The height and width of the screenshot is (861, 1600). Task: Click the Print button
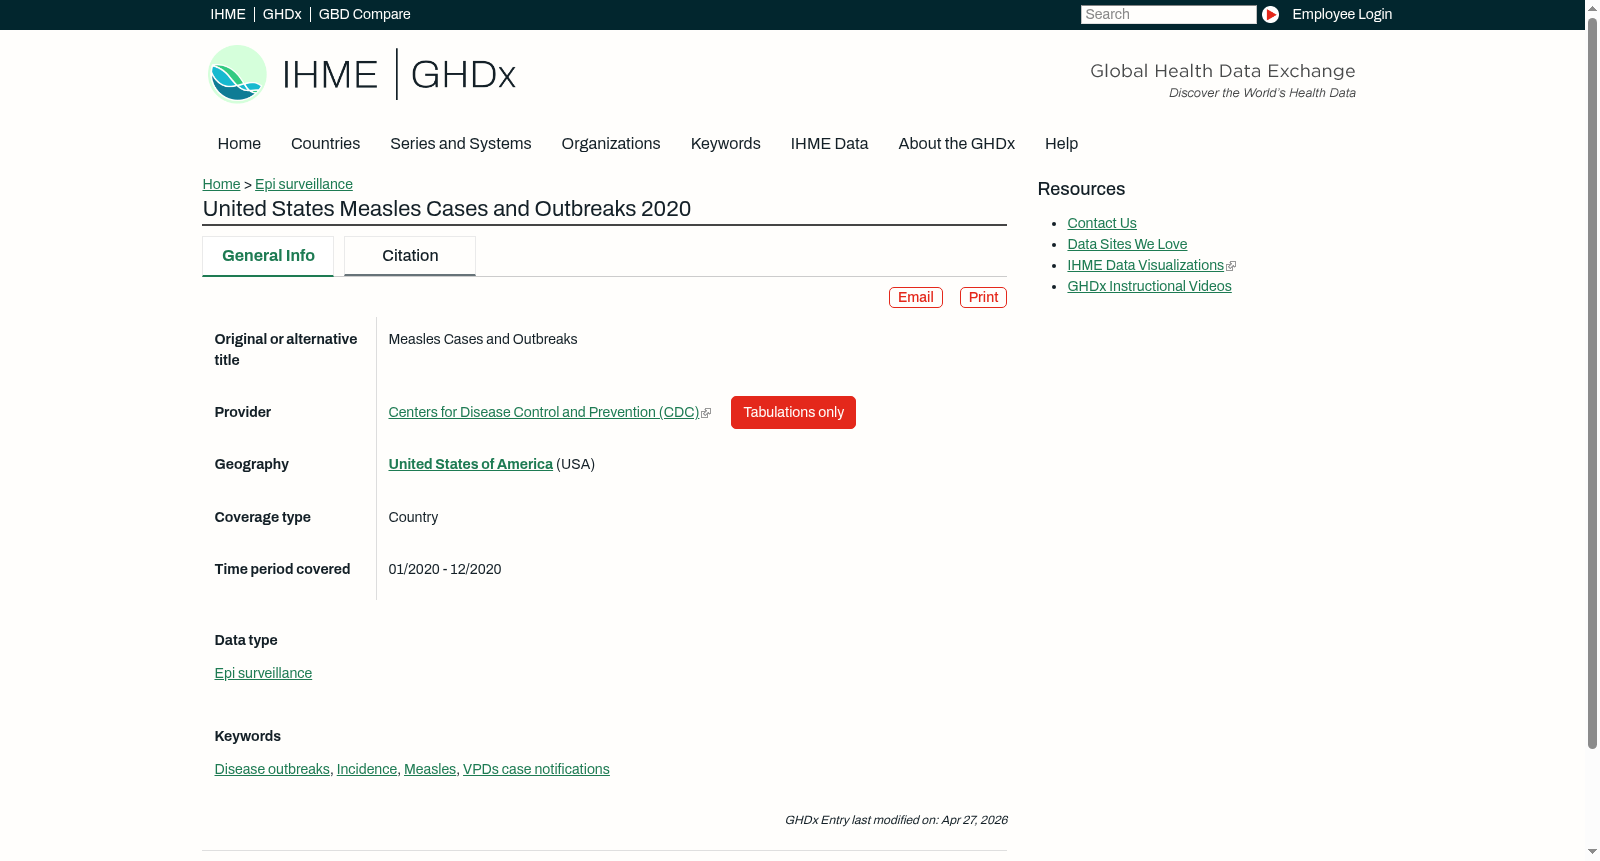[983, 297]
